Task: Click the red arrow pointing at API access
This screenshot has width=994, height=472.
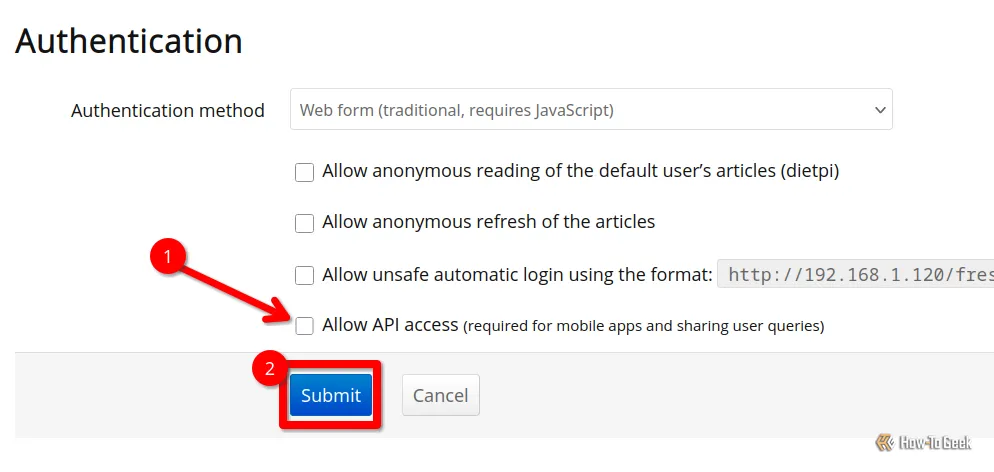Action: click(236, 294)
